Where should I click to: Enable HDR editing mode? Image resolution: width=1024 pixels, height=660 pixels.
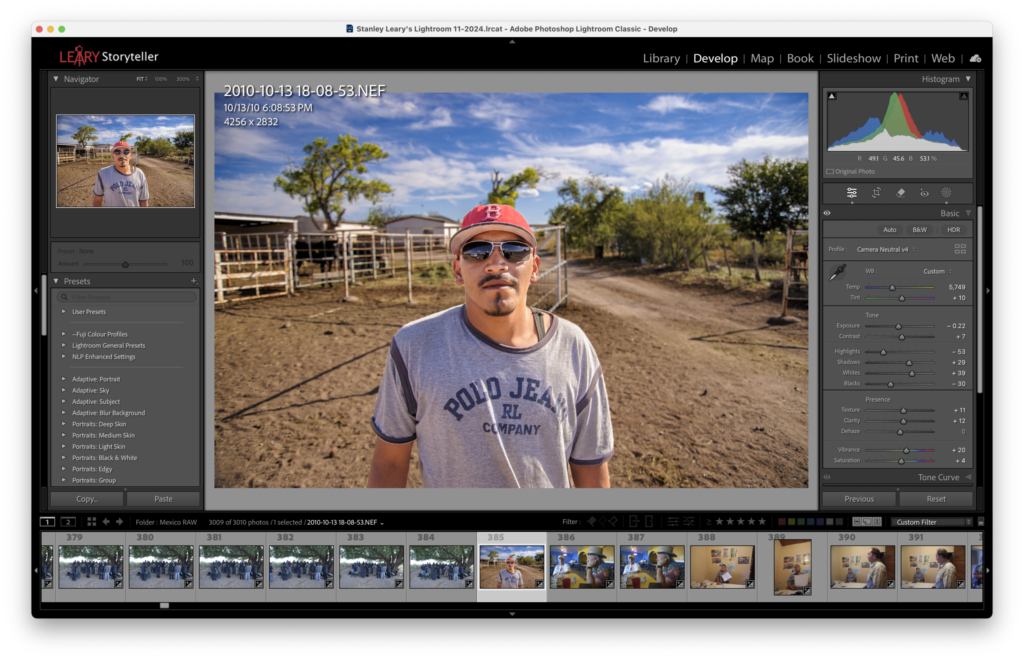click(953, 230)
